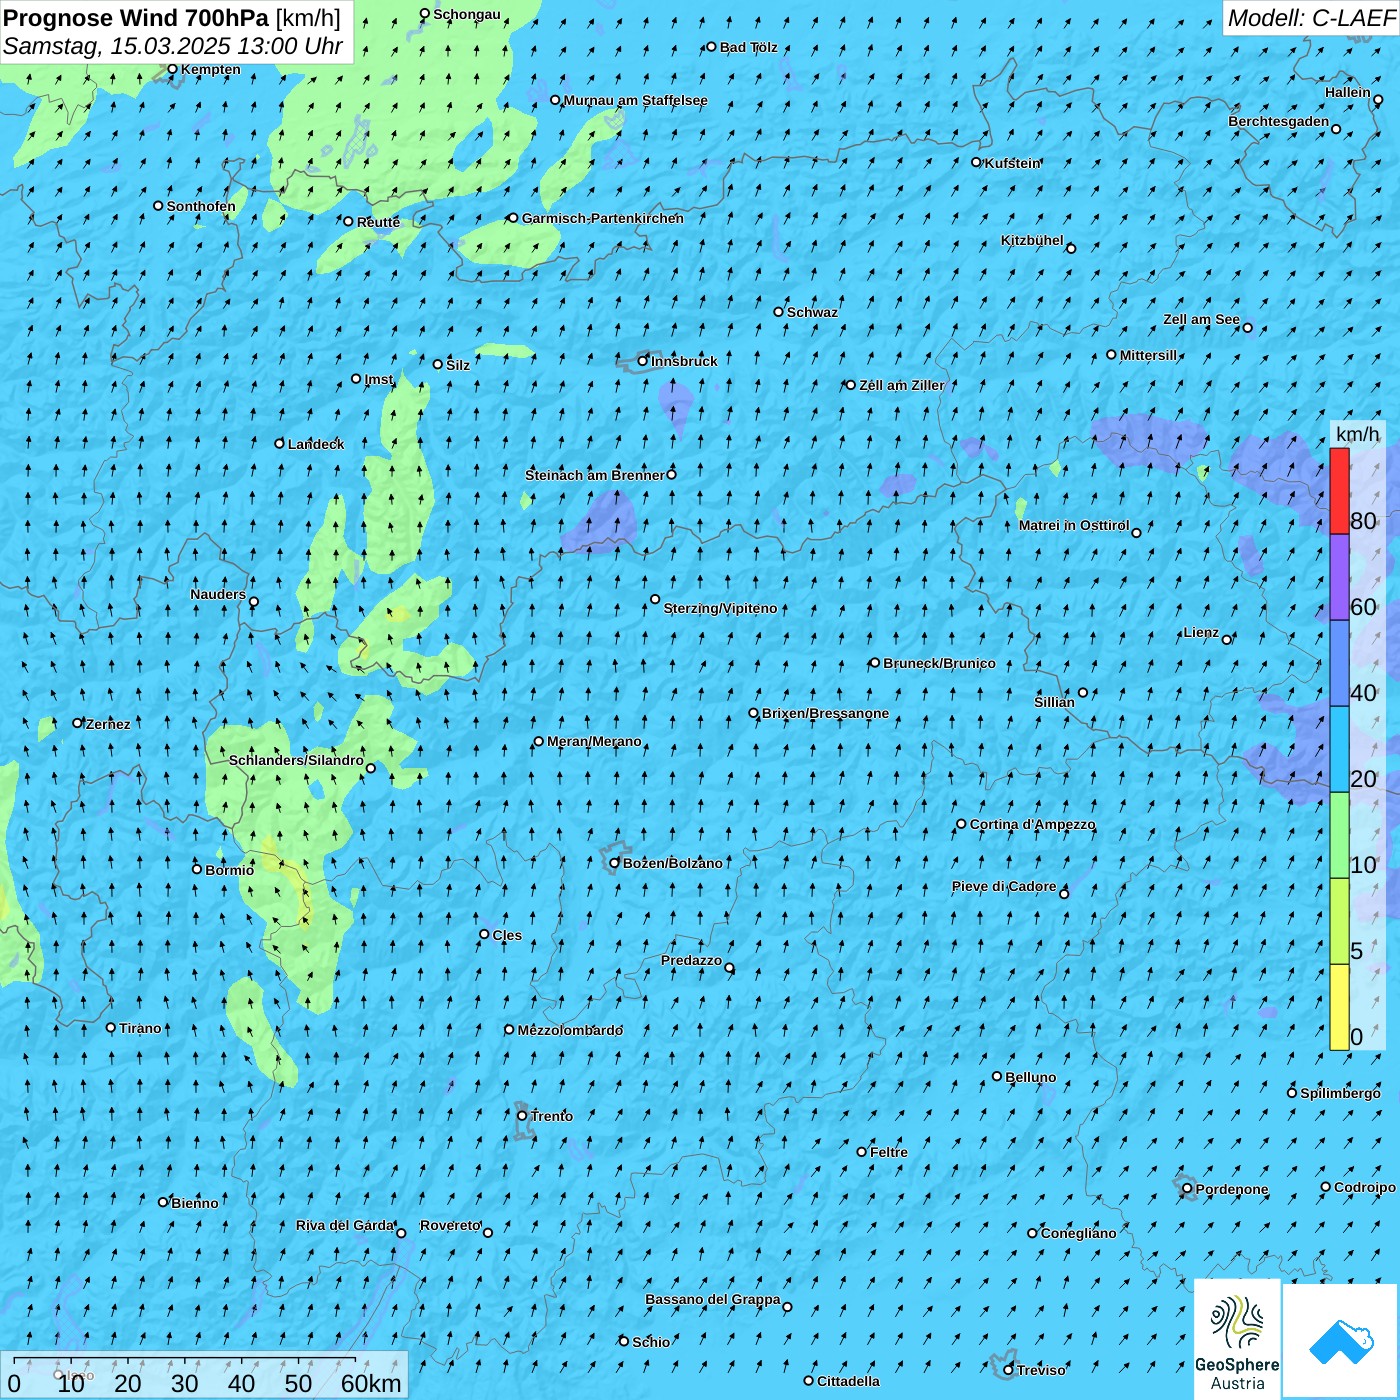
Task: Click the Cortina d'Ampezzo label
Action: 1032,824
